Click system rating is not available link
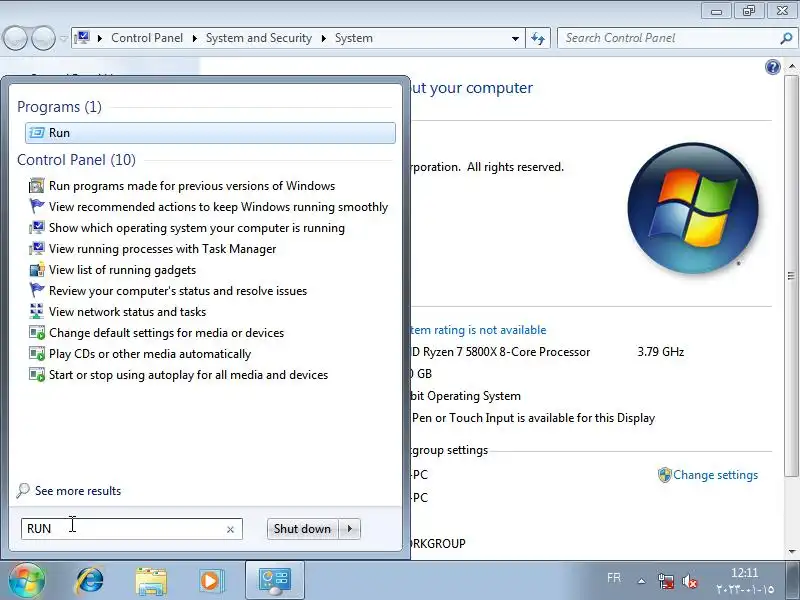 pos(478,330)
